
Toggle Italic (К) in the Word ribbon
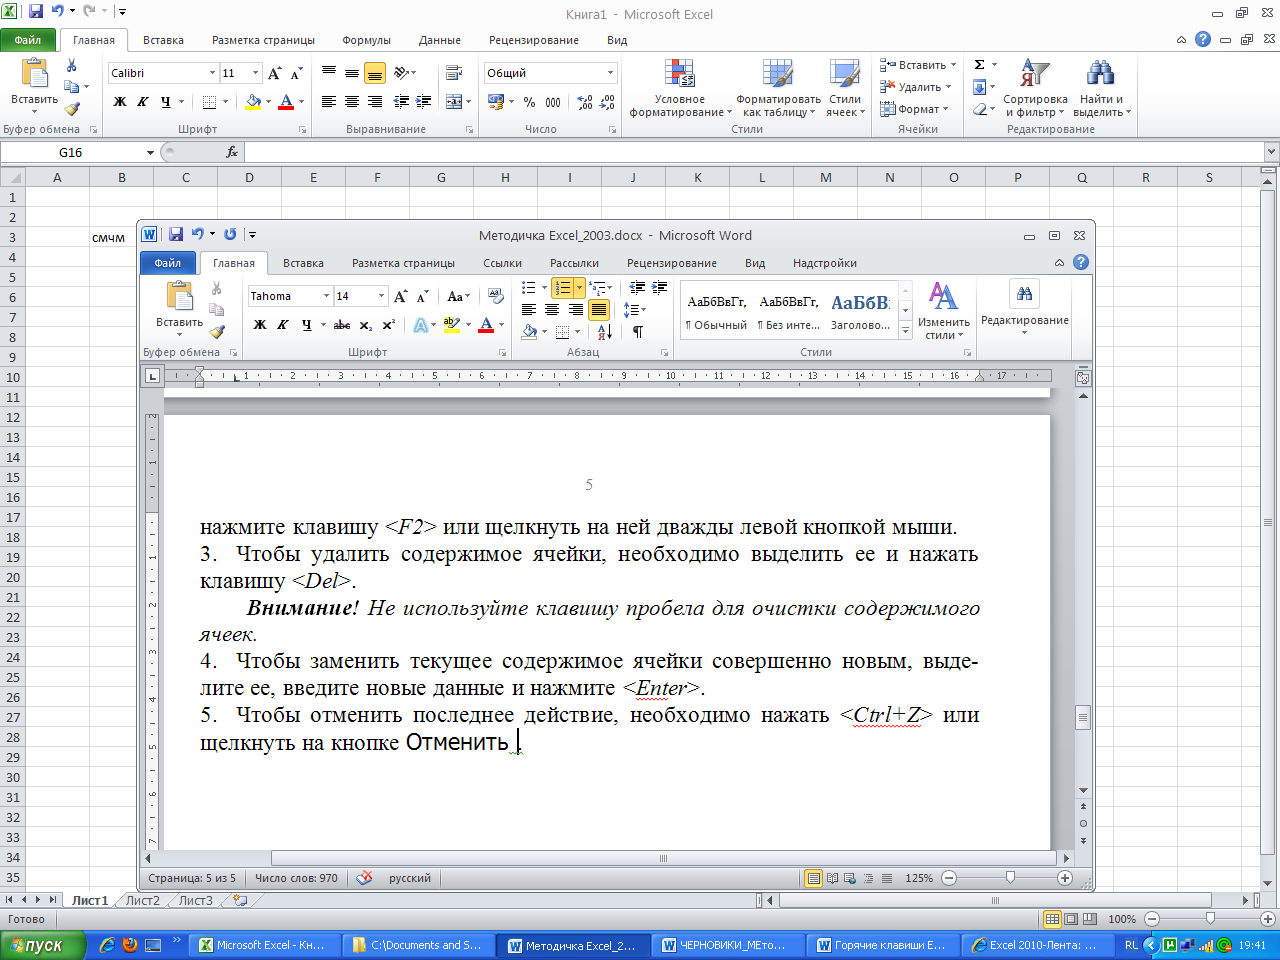[x=283, y=325]
